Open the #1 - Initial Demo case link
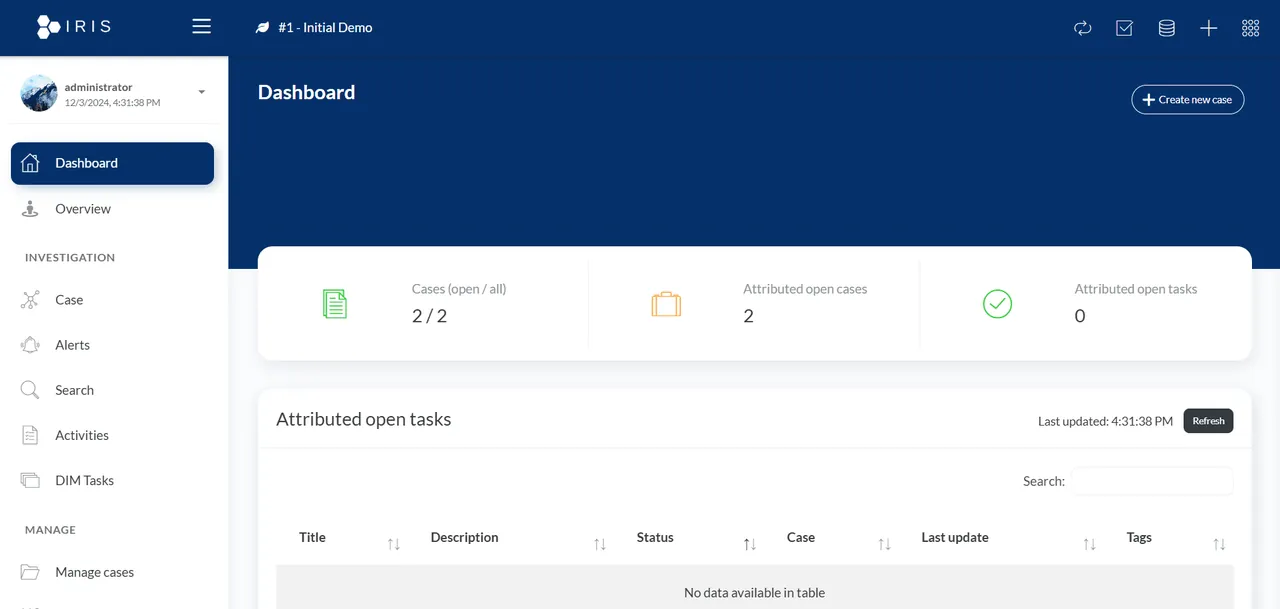Image resolution: width=1280 pixels, height=609 pixels. (x=325, y=28)
